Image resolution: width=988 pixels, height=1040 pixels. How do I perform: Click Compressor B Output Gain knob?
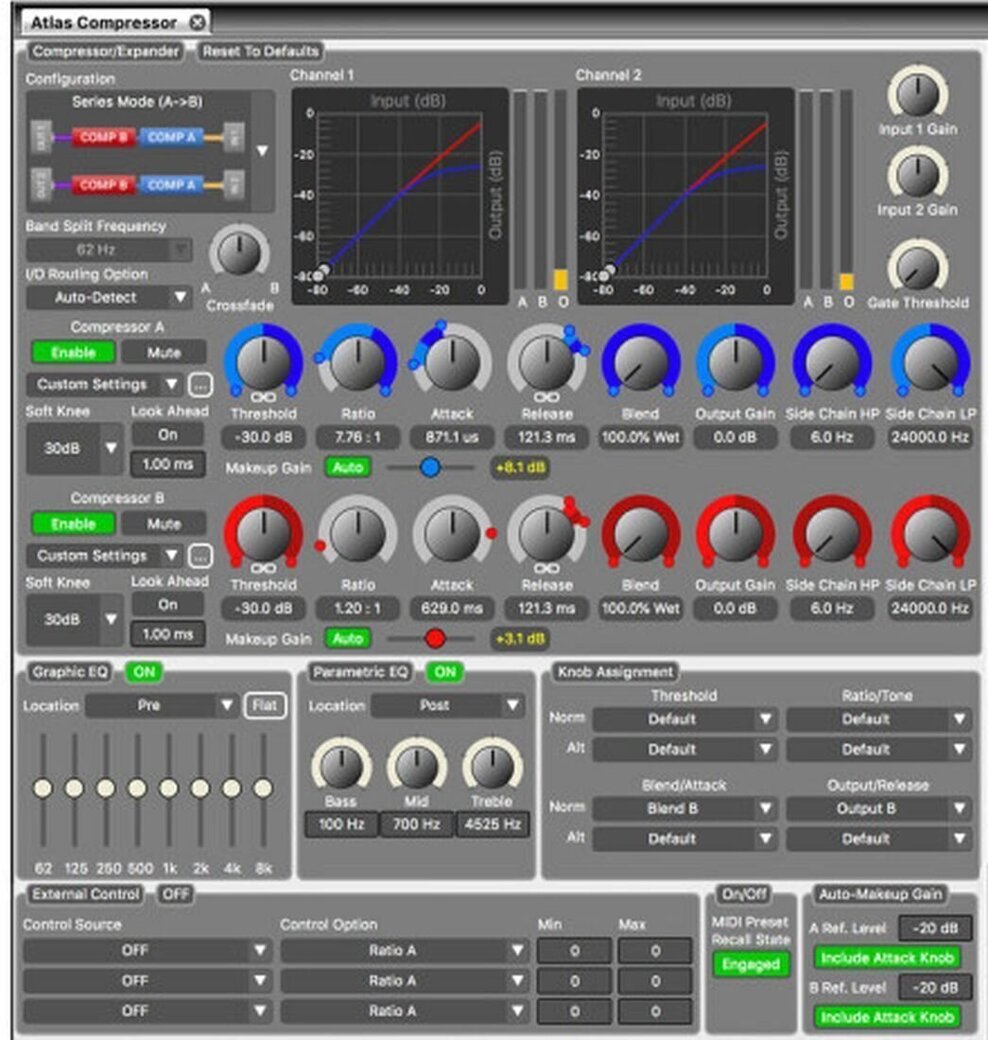[x=735, y=531]
